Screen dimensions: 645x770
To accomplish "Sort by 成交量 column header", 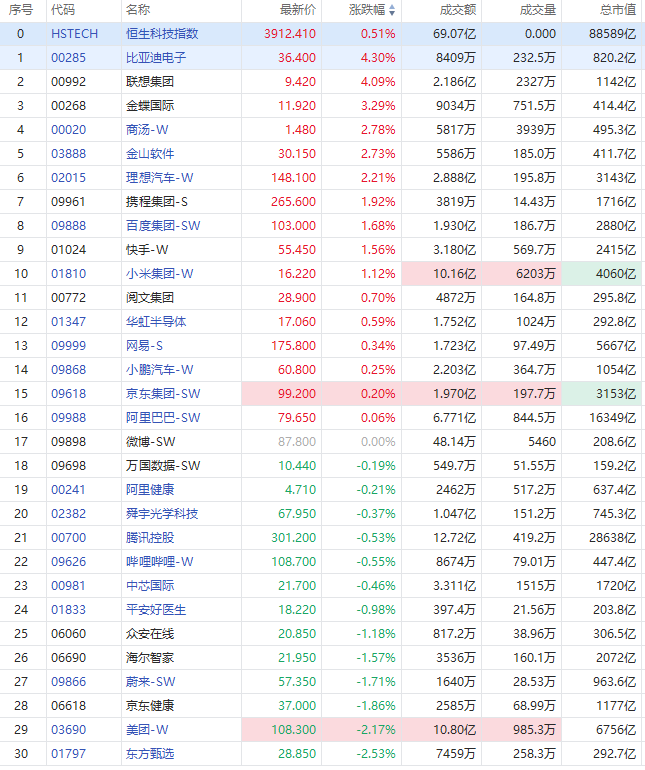I will tap(538, 10).
